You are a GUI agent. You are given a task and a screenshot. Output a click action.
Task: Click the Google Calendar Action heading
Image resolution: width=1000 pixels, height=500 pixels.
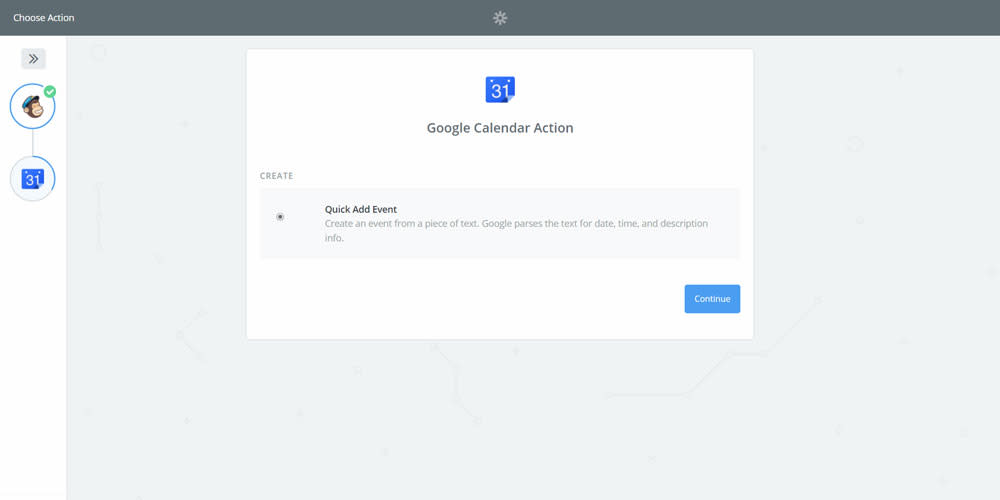[500, 128]
